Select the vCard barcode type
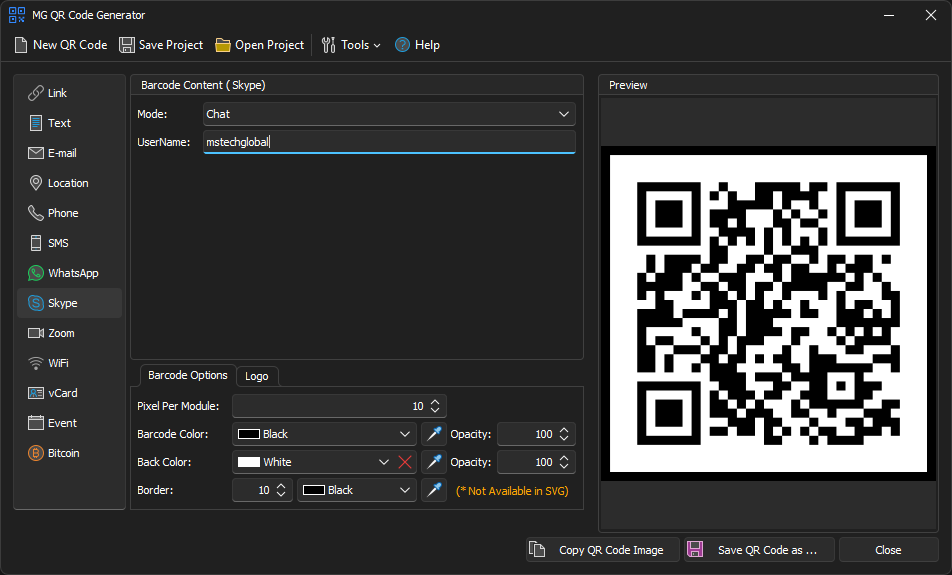 coord(69,393)
